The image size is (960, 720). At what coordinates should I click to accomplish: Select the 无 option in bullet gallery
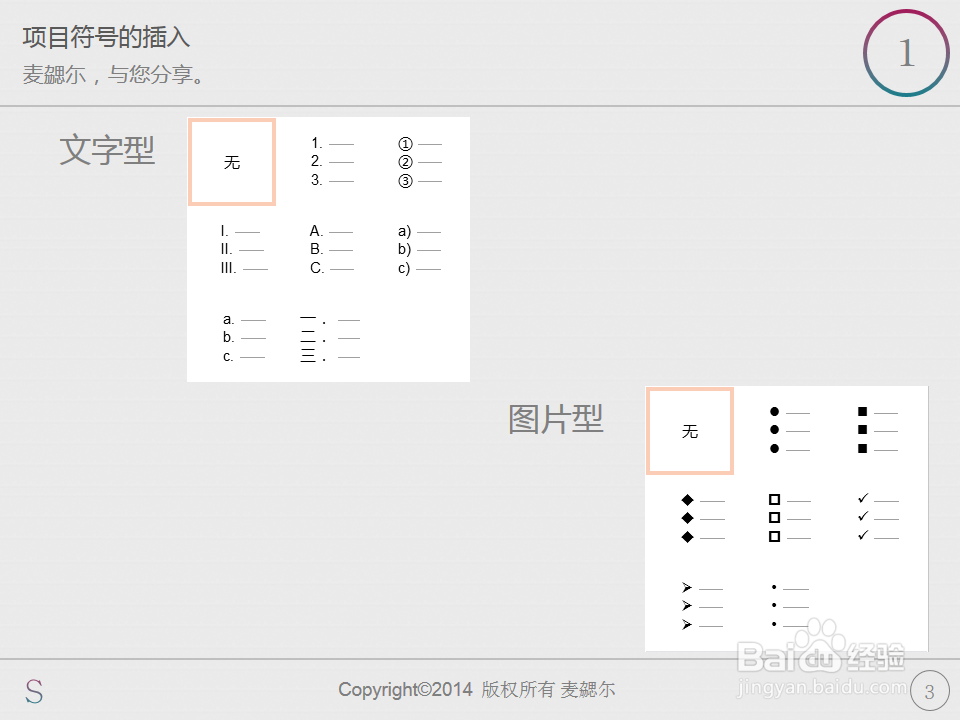click(x=690, y=431)
